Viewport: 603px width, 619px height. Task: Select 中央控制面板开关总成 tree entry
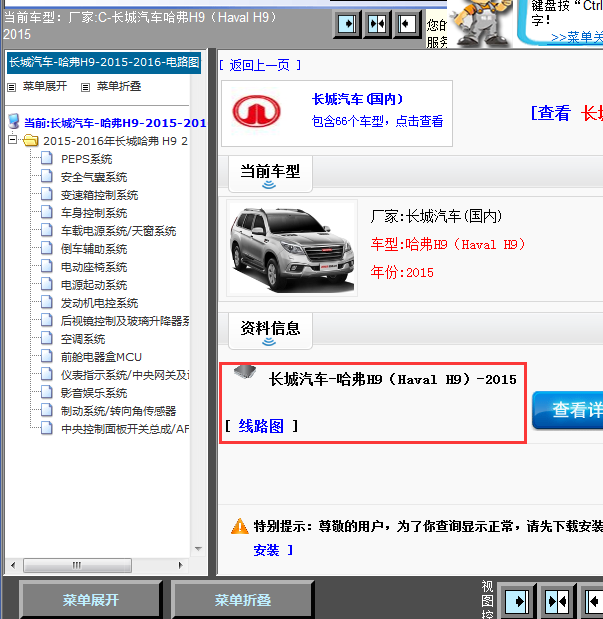pos(125,429)
